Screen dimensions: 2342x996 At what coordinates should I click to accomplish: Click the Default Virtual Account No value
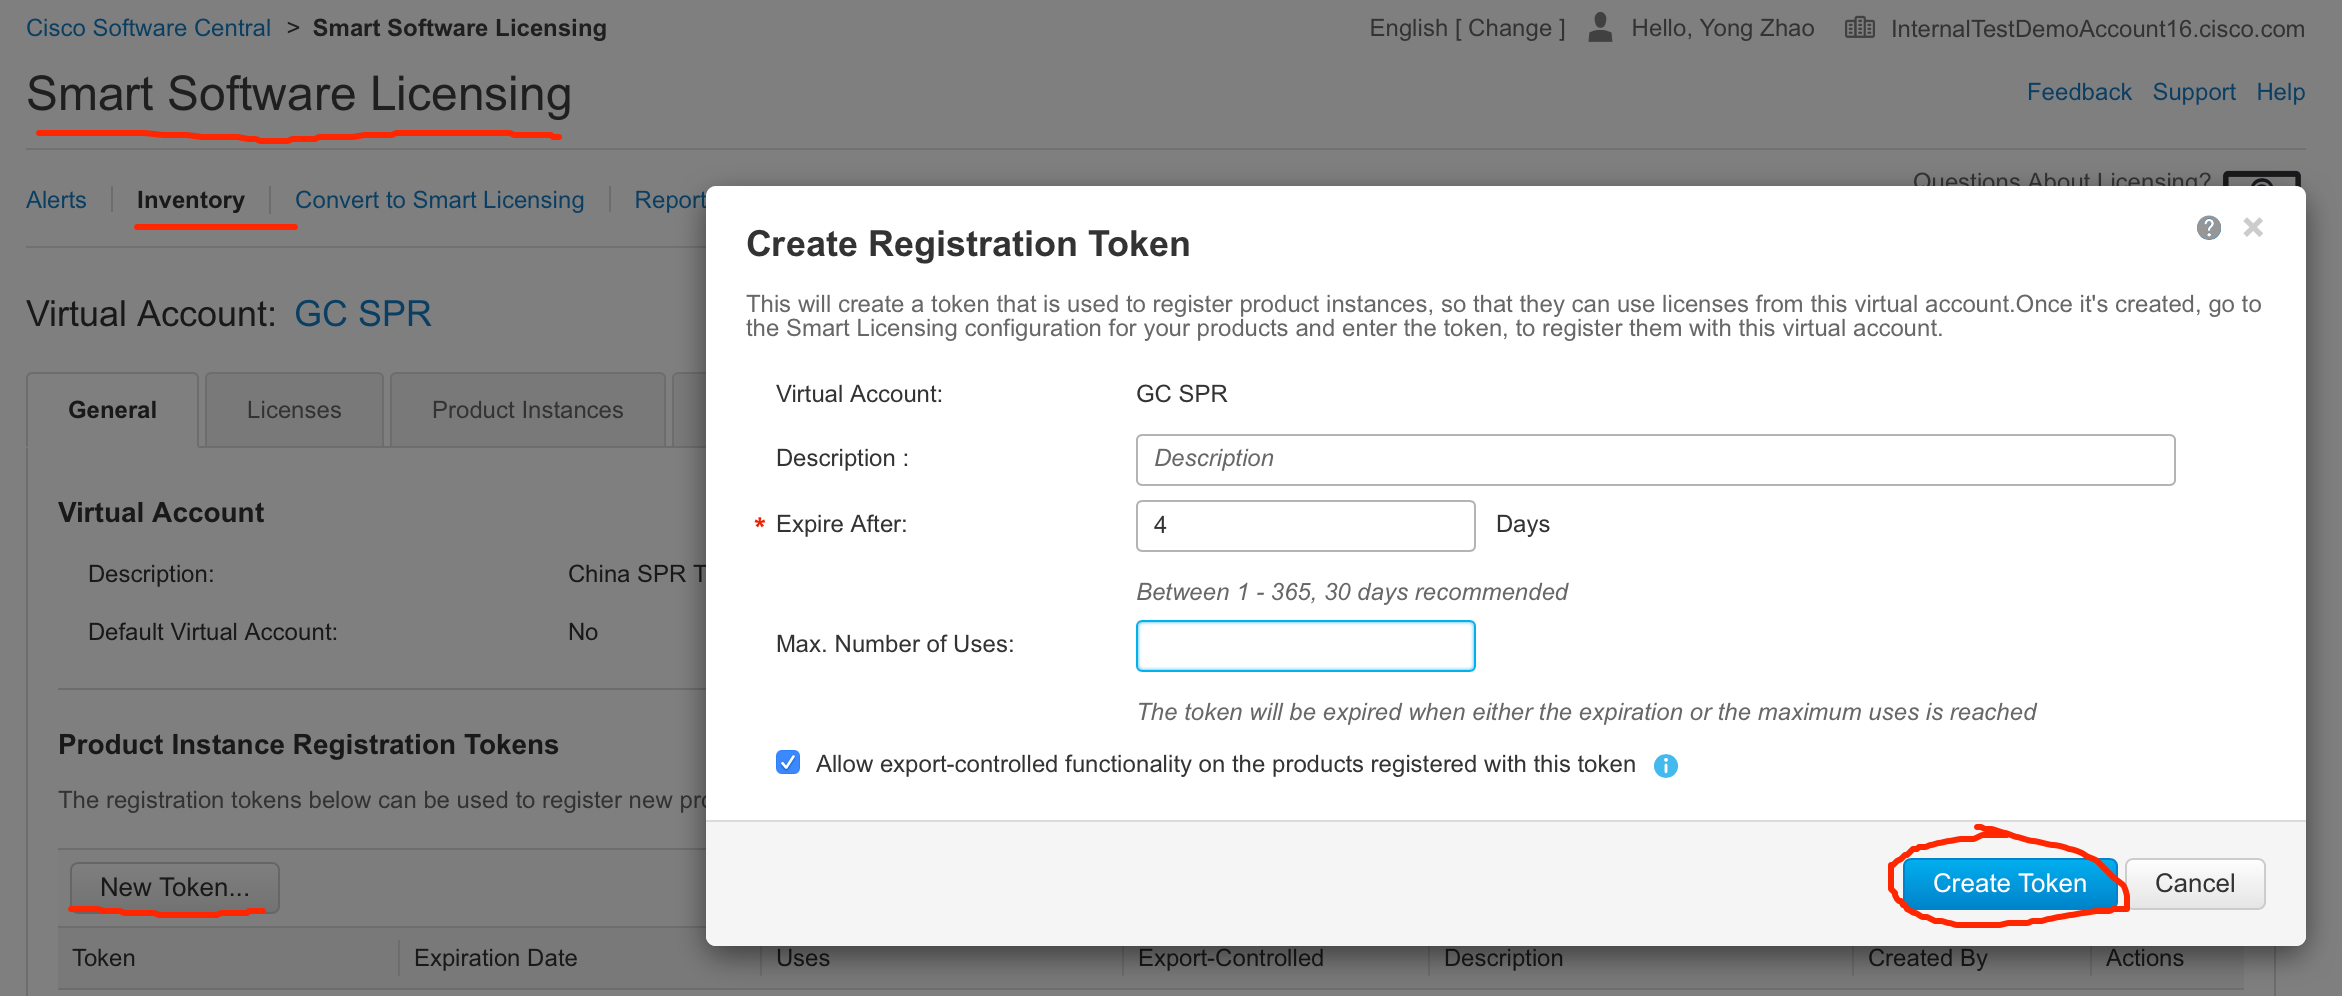582,632
